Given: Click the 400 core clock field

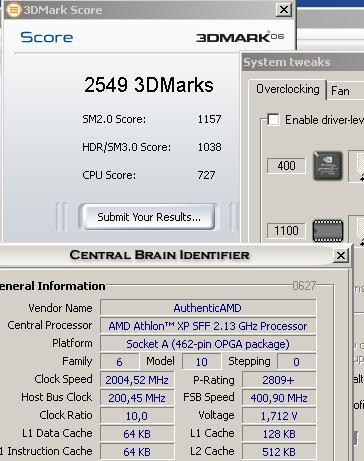Looking at the screenshot, I should point(286,166).
